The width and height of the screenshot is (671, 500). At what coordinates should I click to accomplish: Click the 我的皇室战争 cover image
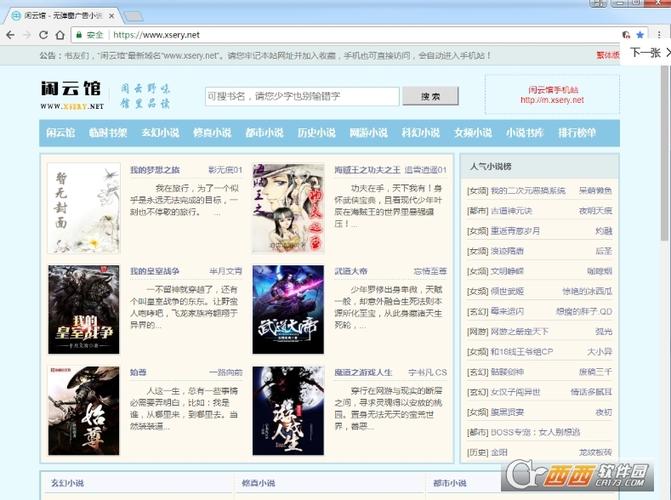(x=84, y=310)
